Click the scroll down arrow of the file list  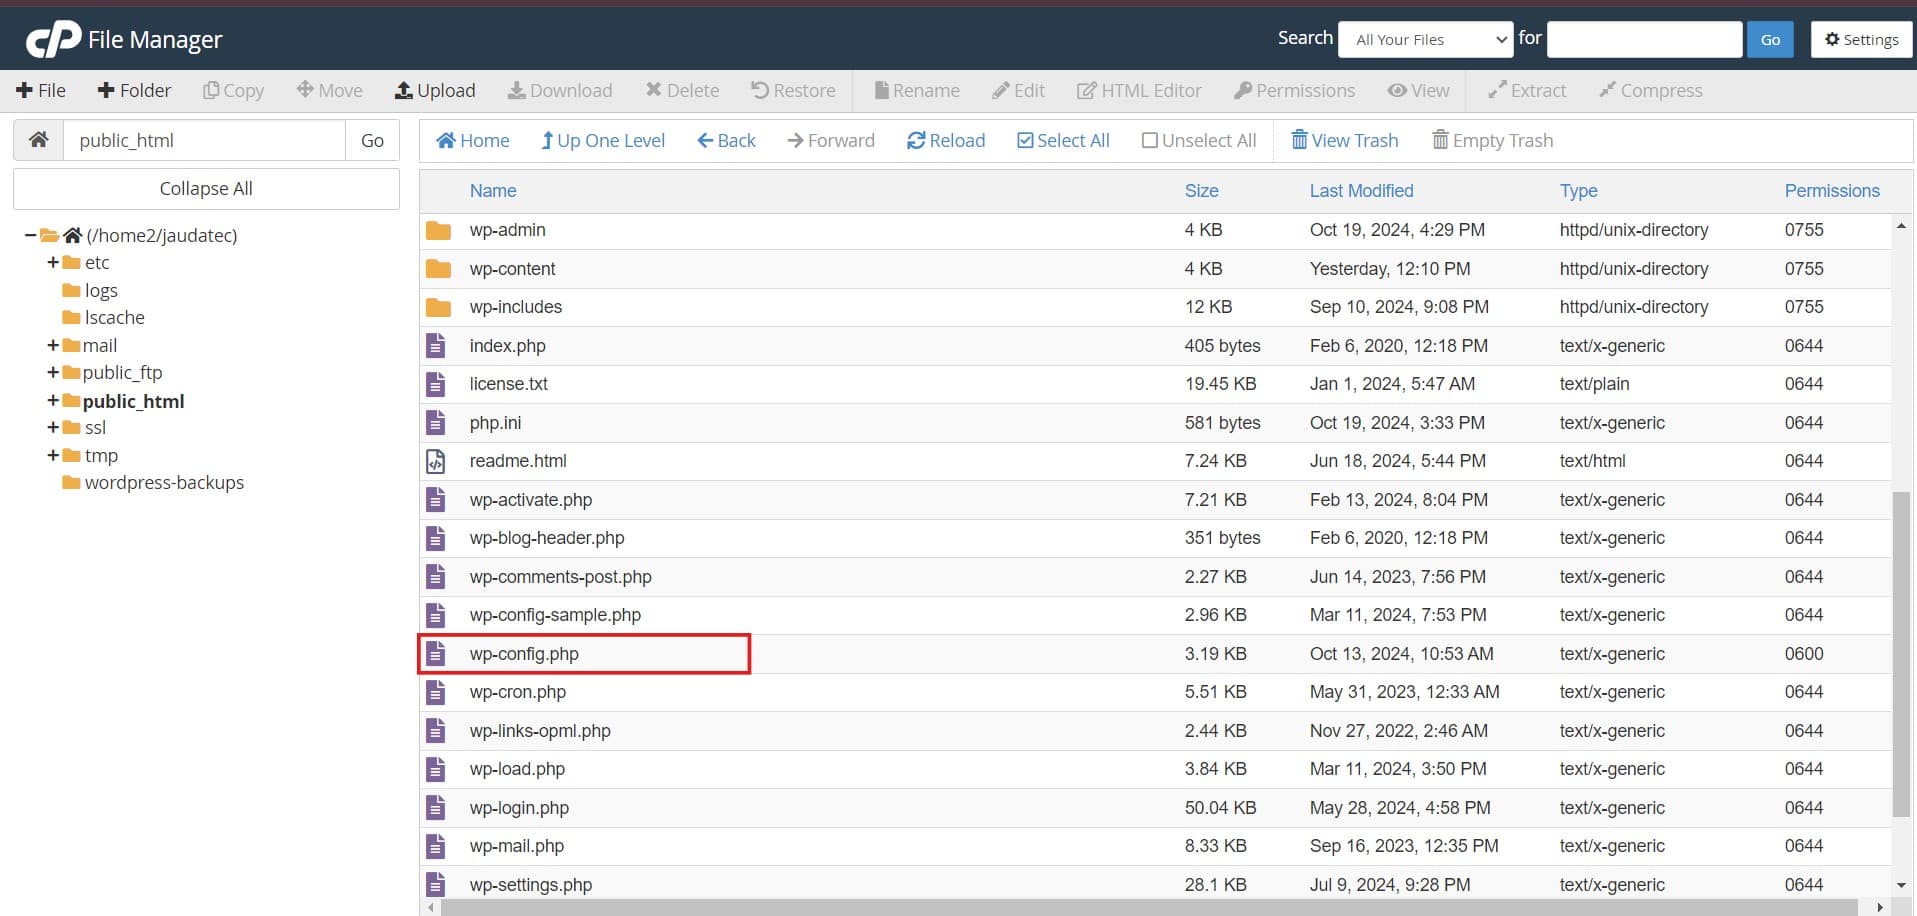[1901, 885]
